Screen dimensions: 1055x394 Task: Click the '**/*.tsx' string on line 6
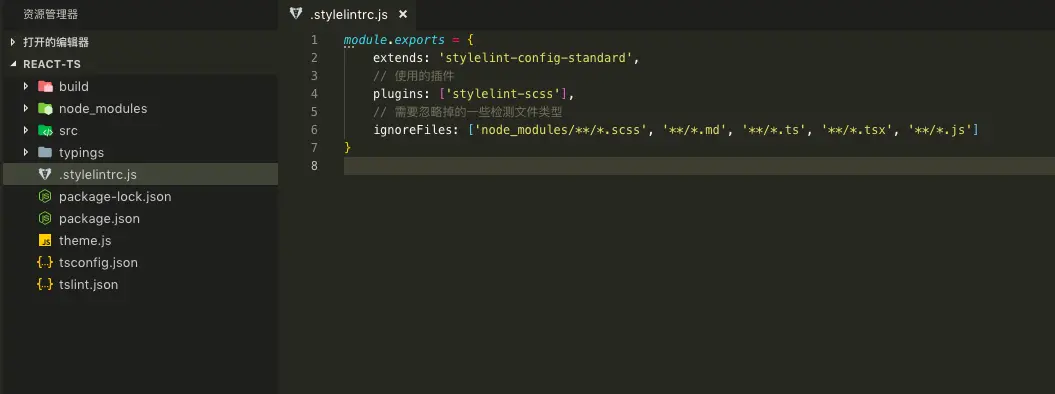tap(861, 130)
